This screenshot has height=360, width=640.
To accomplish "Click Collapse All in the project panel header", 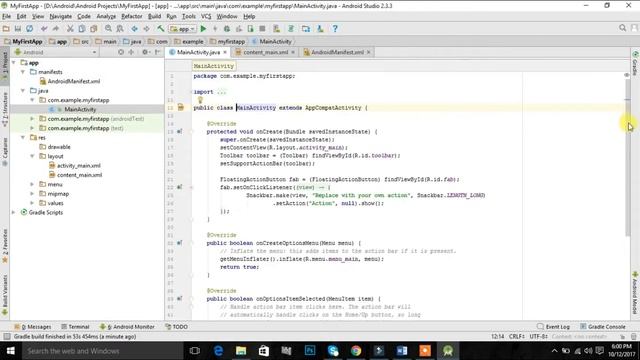I will coord(131,52).
